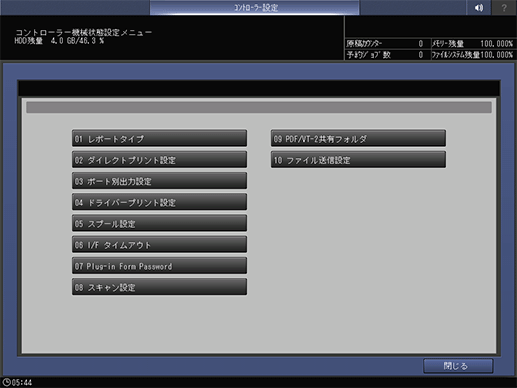Image resolution: width=517 pixels, height=388 pixels.
Task: Click the speaker sound icon
Action: 479,7
